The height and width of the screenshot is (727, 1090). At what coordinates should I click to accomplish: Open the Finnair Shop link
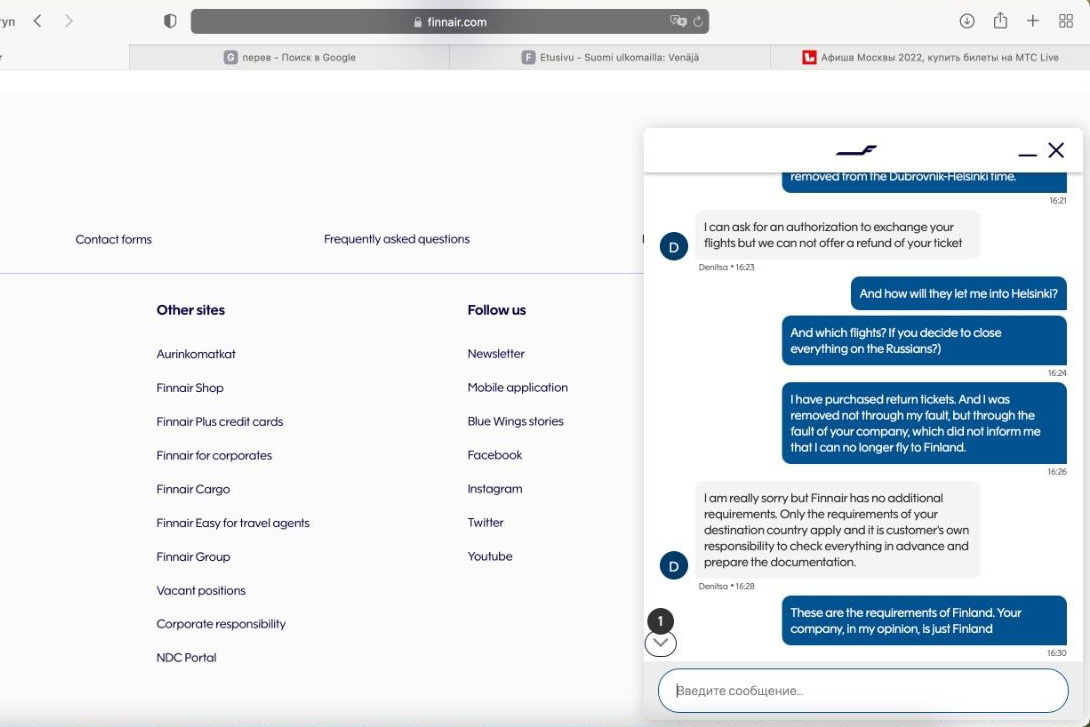(x=190, y=388)
